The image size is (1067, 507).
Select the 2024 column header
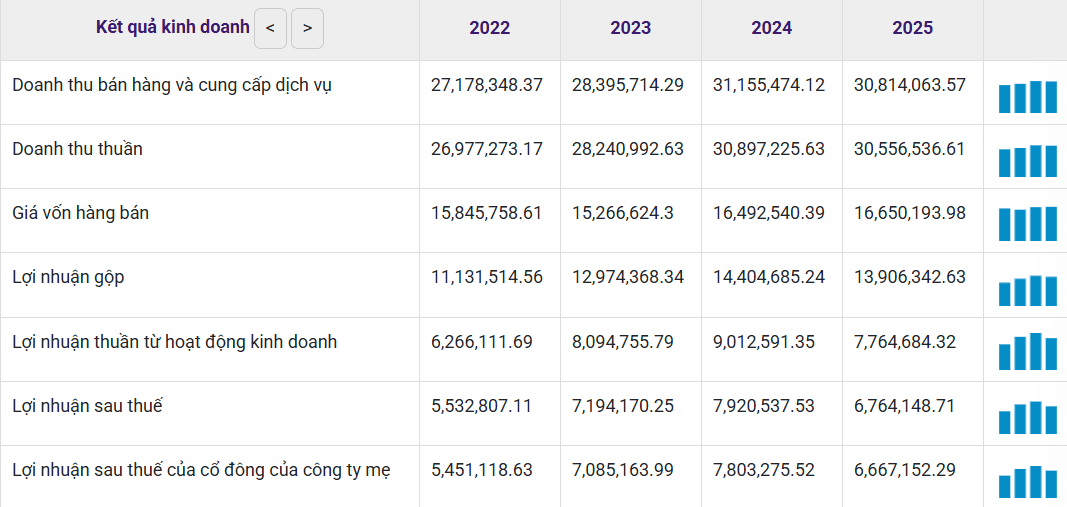pos(772,28)
